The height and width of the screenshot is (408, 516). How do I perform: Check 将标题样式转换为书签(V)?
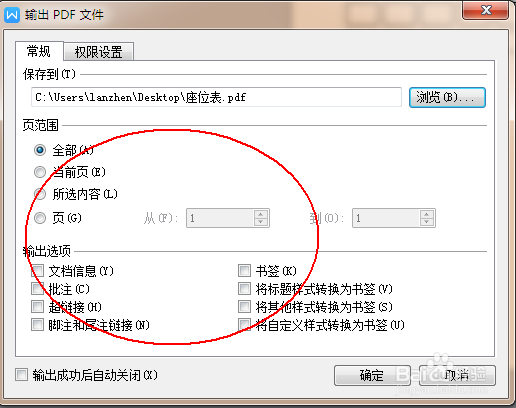(244, 289)
